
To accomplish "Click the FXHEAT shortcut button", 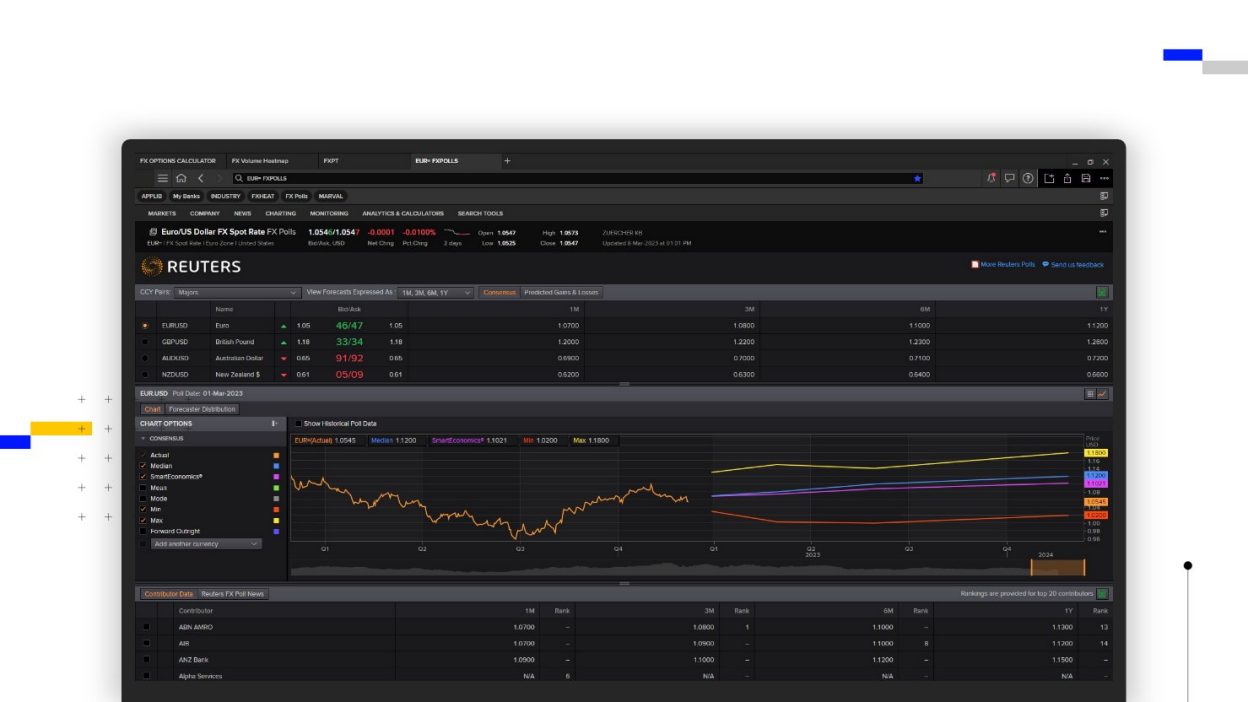I will 263,196.
